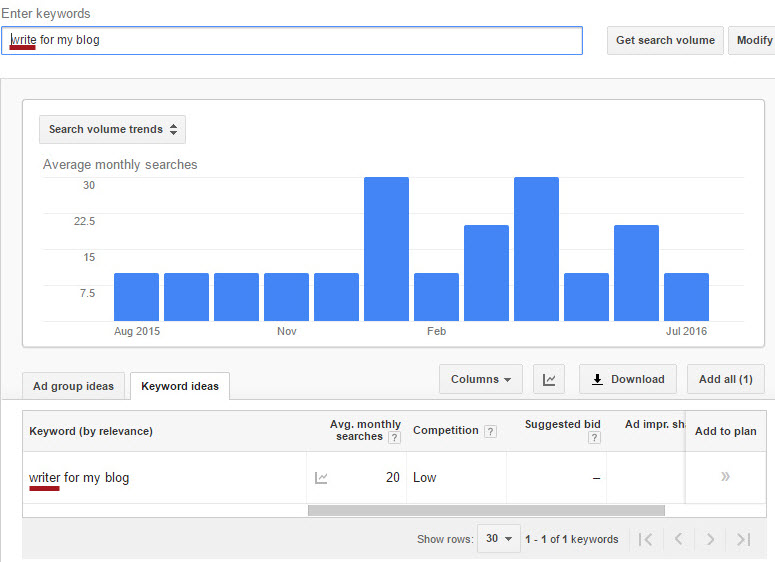This screenshot has height=562, width=775.
Task: Go to previous page of results
Action: tap(678, 540)
